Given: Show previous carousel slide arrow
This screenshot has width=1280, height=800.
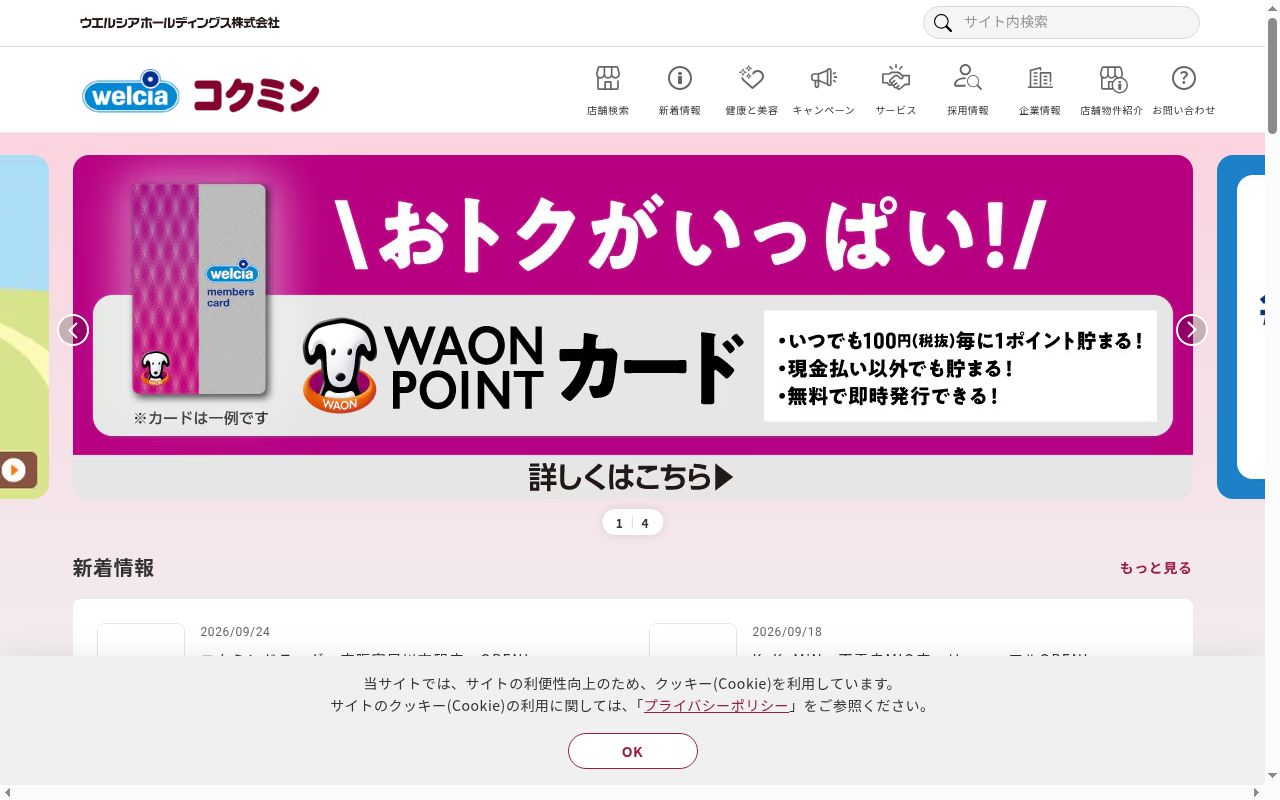Looking at the screenshot, I should (73, 330).
